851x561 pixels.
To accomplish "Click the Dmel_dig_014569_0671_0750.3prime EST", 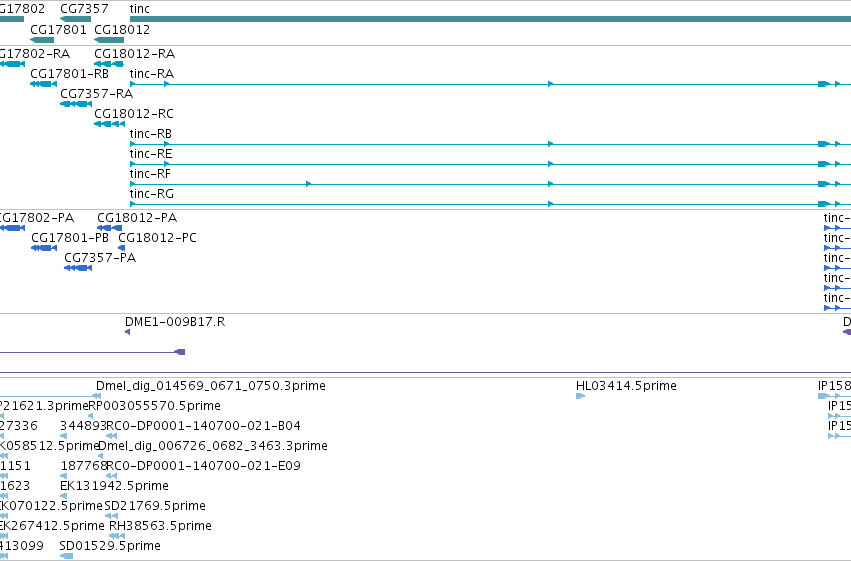I will tap(98, 396).
